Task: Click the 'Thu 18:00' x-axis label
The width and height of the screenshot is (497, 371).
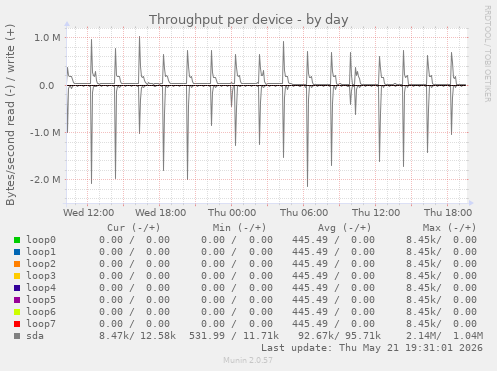Action: pyautogui.click(x=448, y=213)
